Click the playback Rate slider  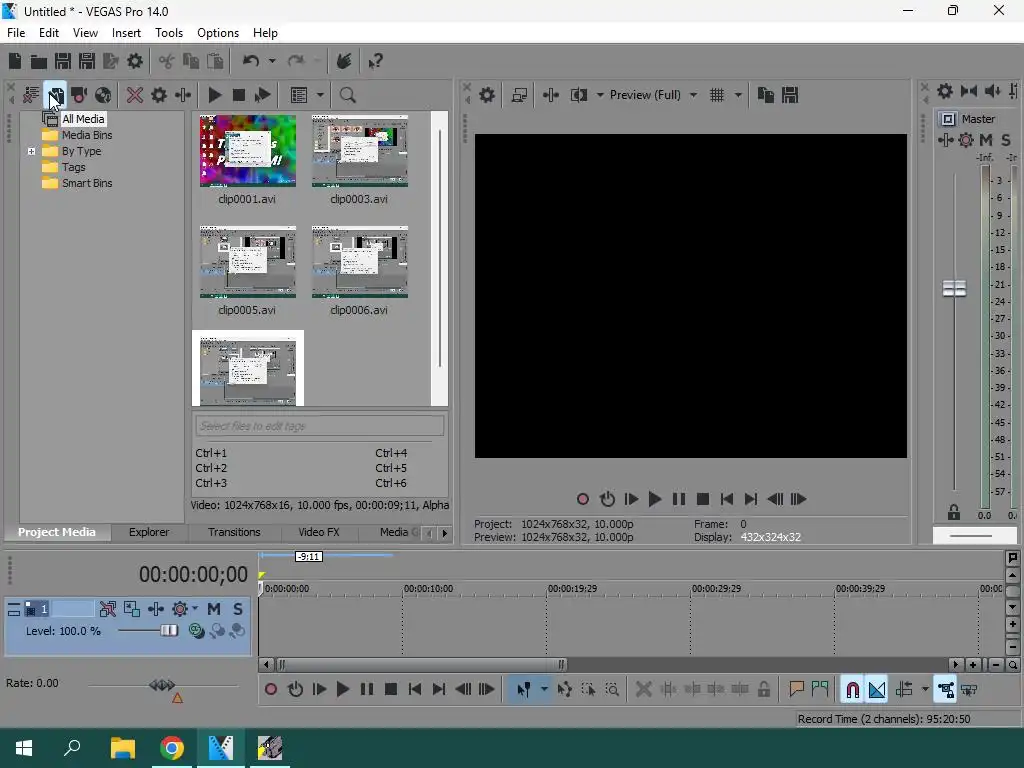pos(162,685)
